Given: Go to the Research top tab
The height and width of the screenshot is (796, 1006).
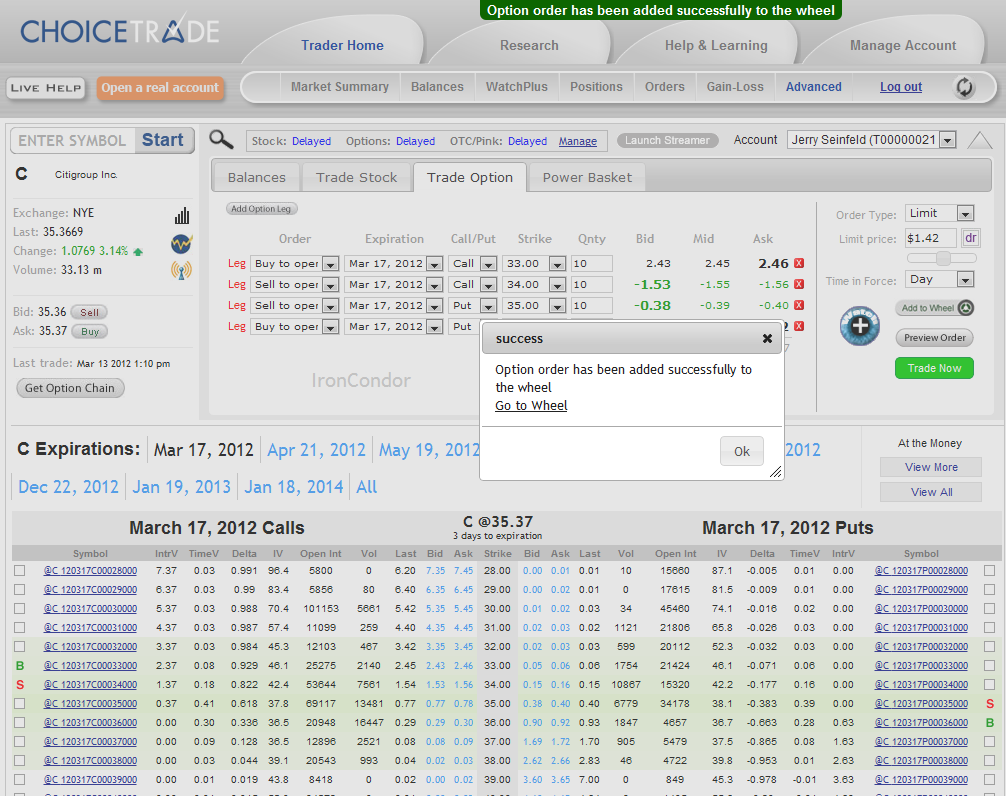Looking at the screenshot, I should point(529,46).
